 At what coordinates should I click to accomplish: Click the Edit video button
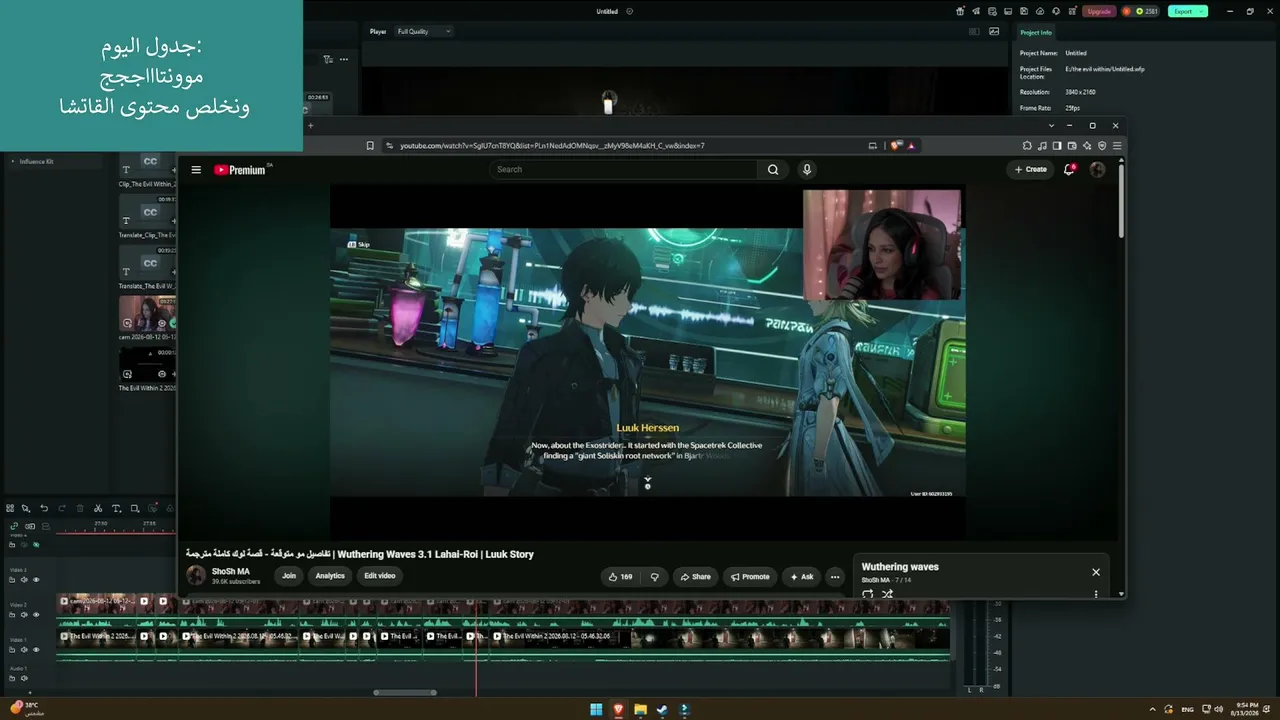point(380,576)
